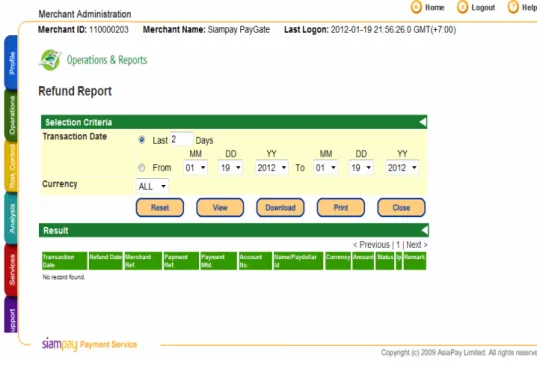This screenshot has width=537, height=367.
Task: Click the Close button
Action: [401, 207]
